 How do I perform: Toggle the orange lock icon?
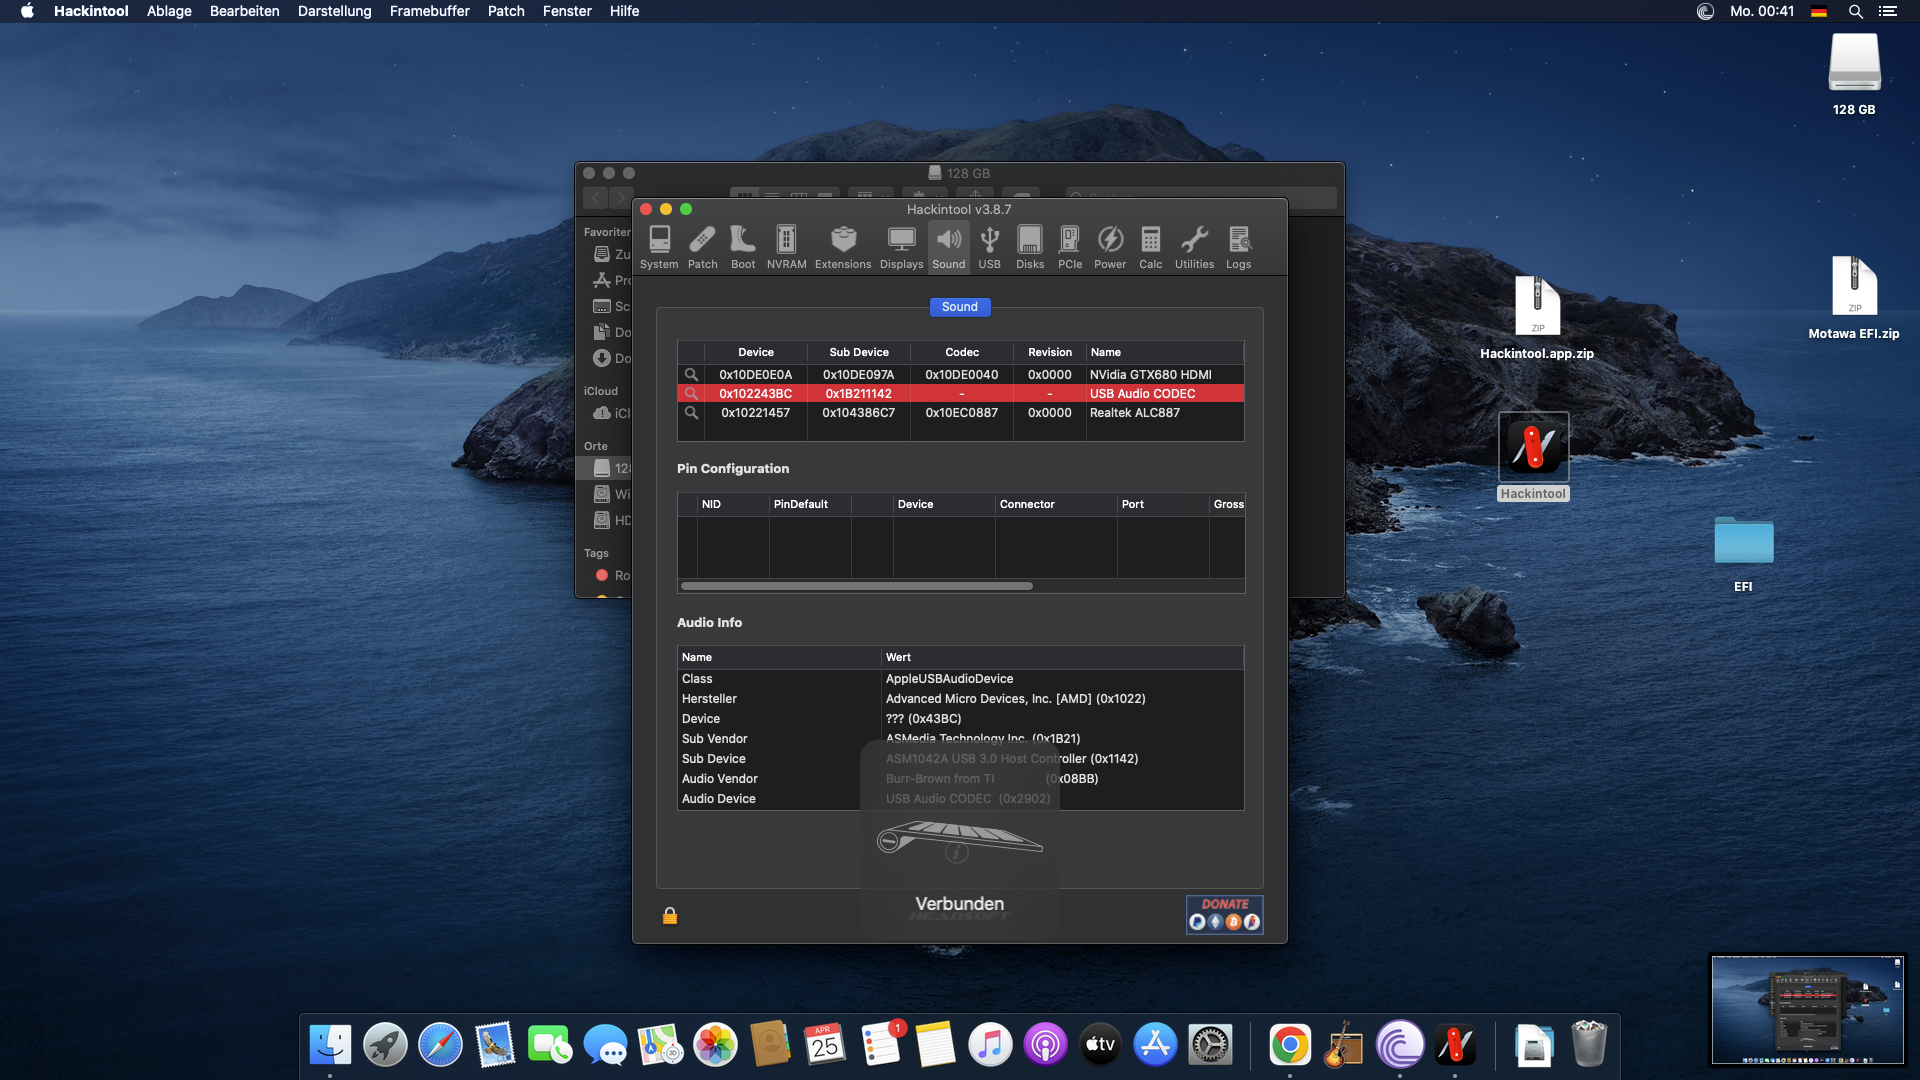(670, 916)
